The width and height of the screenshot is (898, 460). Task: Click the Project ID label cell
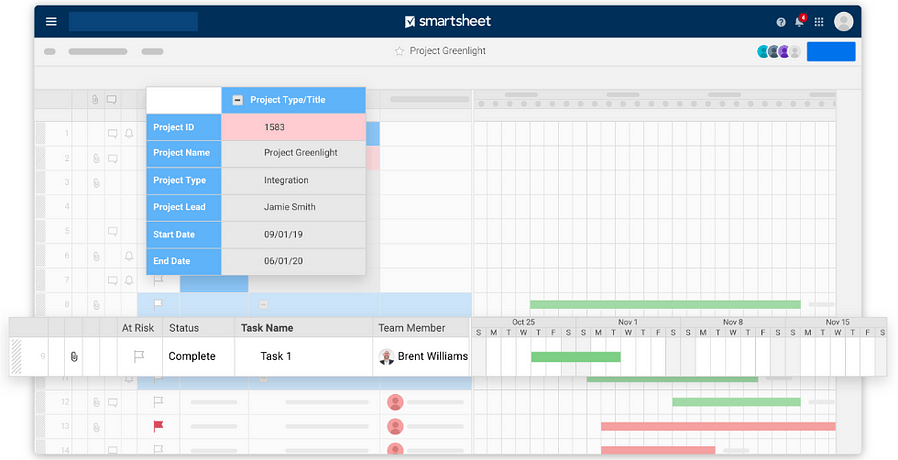184,127
